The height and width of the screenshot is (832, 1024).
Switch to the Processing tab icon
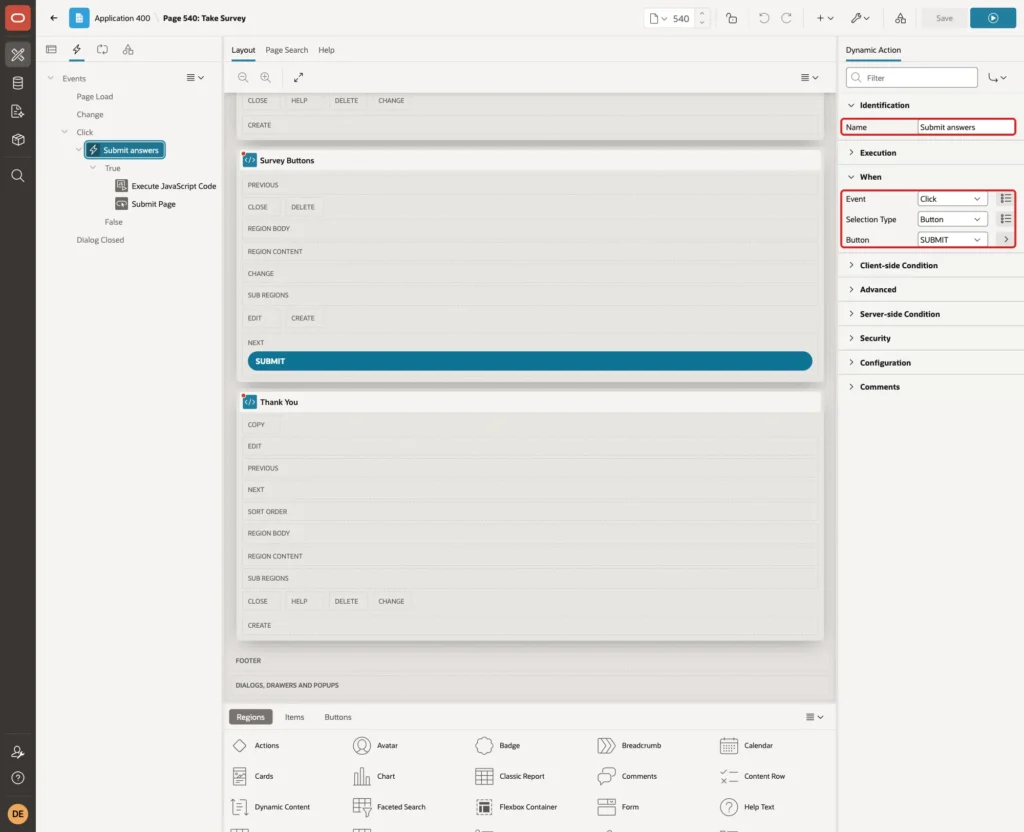coord(102,50)
